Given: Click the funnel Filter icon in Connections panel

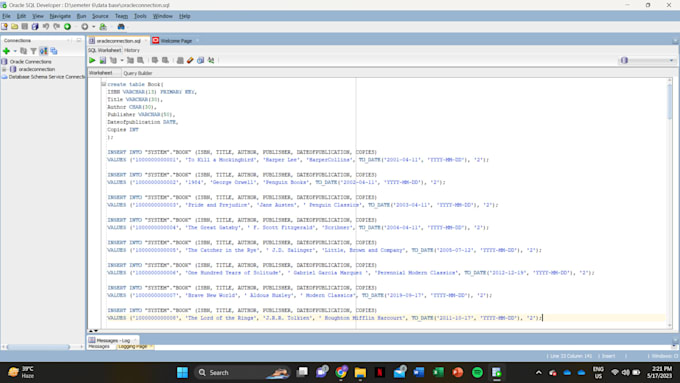Looking at the screenshot, I should coord(33,51).
